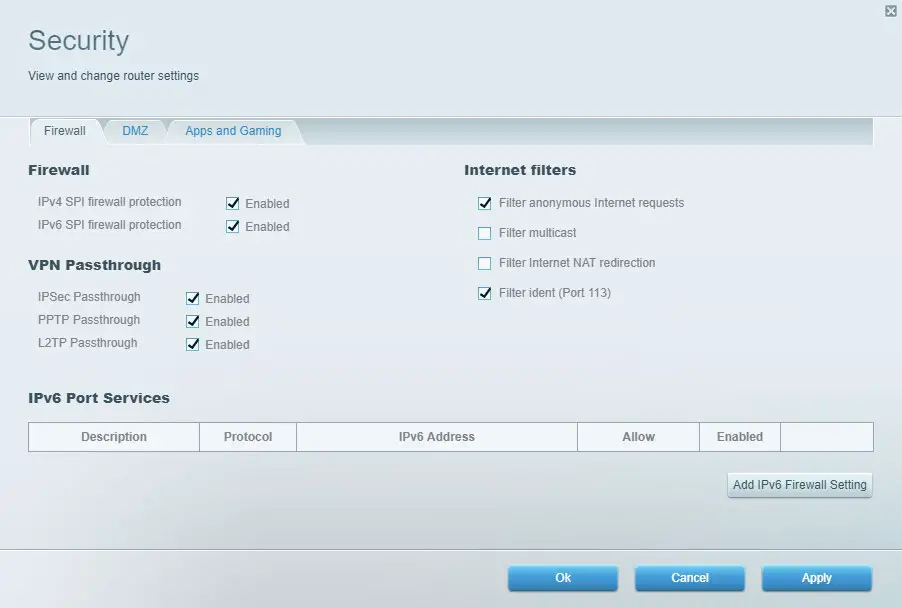
Task: Toggle L2TP Passthrough setting
Action: point(193,344)
